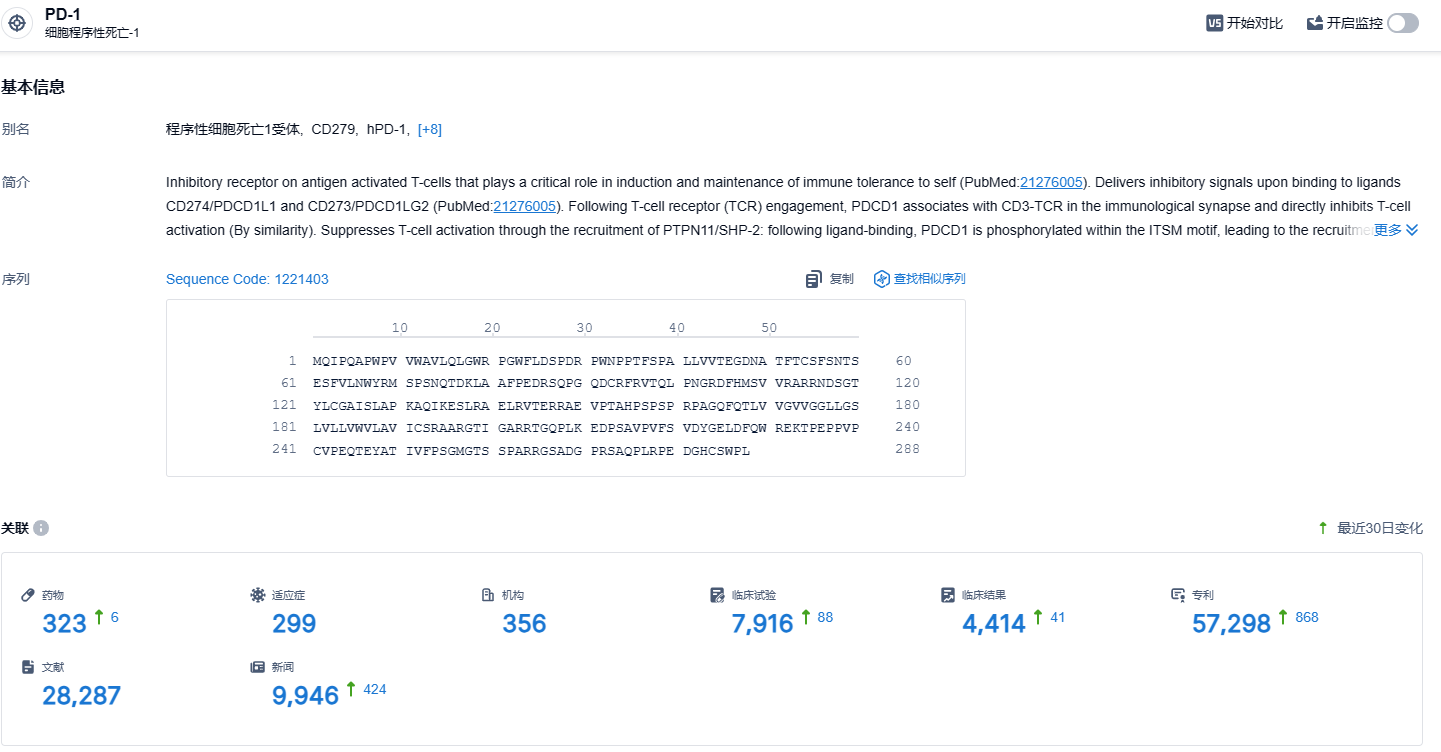This screenshot has width=1441, height=752.
Task: Open the 适应症 indications count 299
Action: coord(294,624)
